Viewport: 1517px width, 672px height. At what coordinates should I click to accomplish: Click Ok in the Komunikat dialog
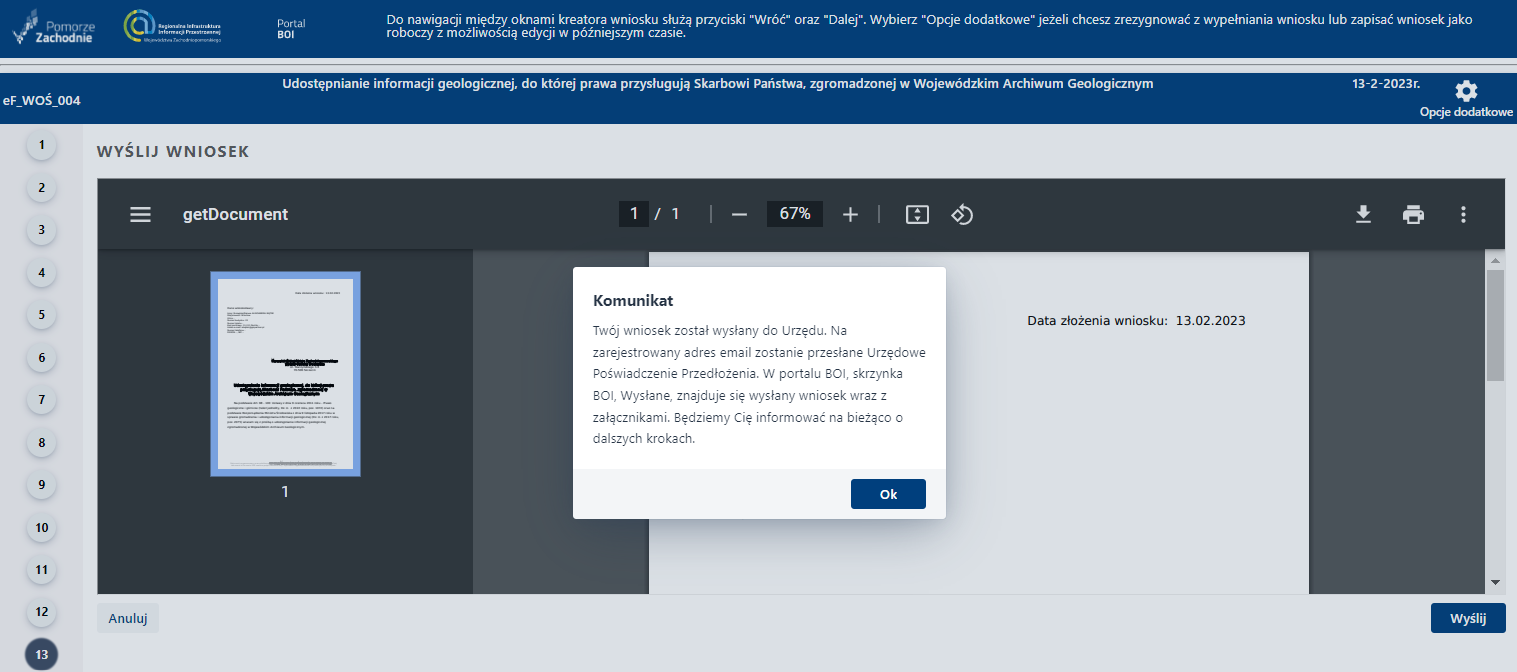[888, 494]
